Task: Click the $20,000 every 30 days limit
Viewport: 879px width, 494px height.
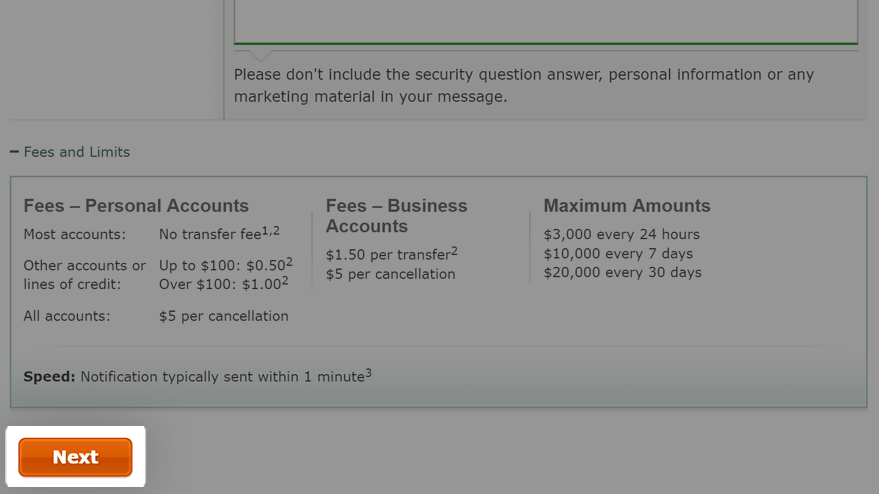Action: coord(622,273)
